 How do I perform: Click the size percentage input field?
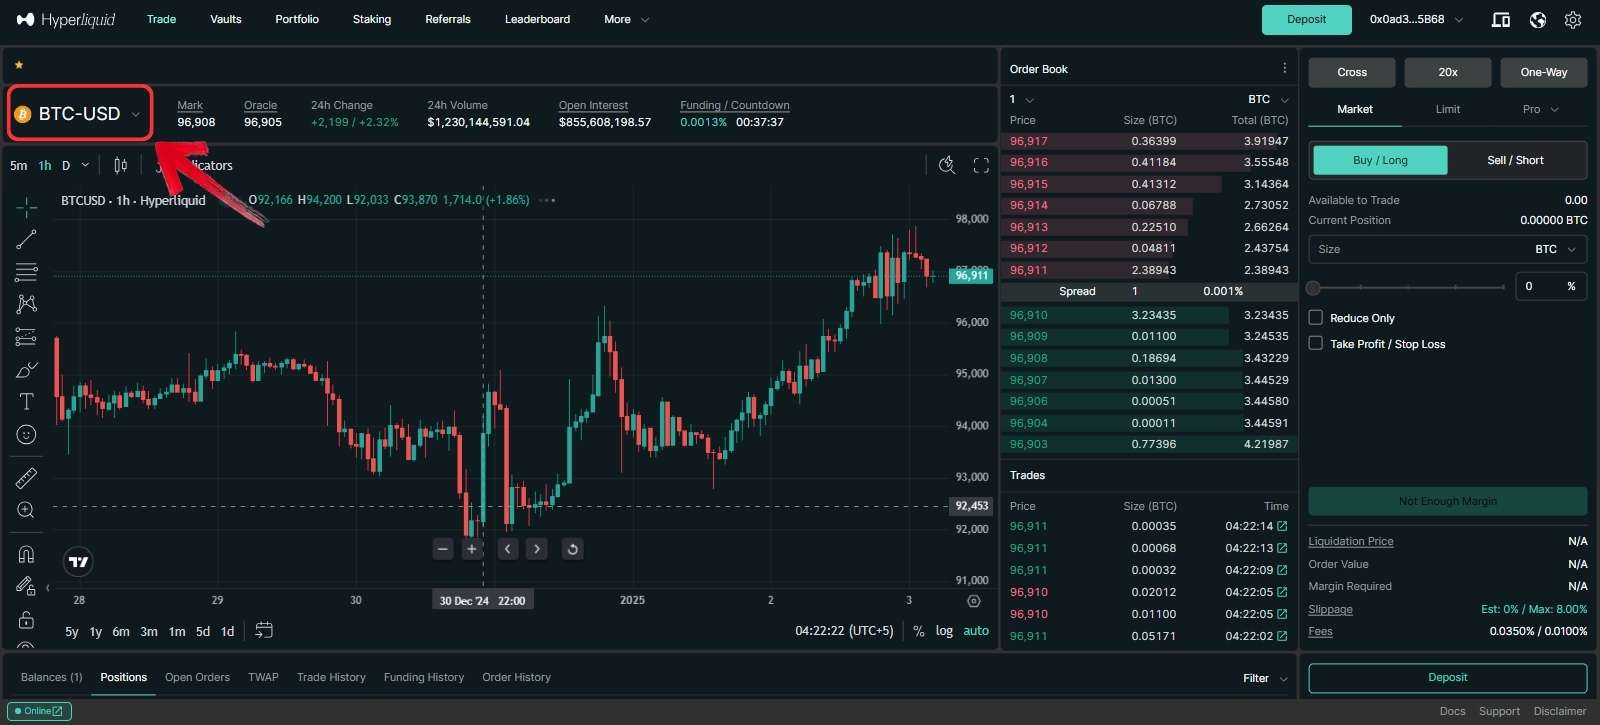tap(1550, 286)
